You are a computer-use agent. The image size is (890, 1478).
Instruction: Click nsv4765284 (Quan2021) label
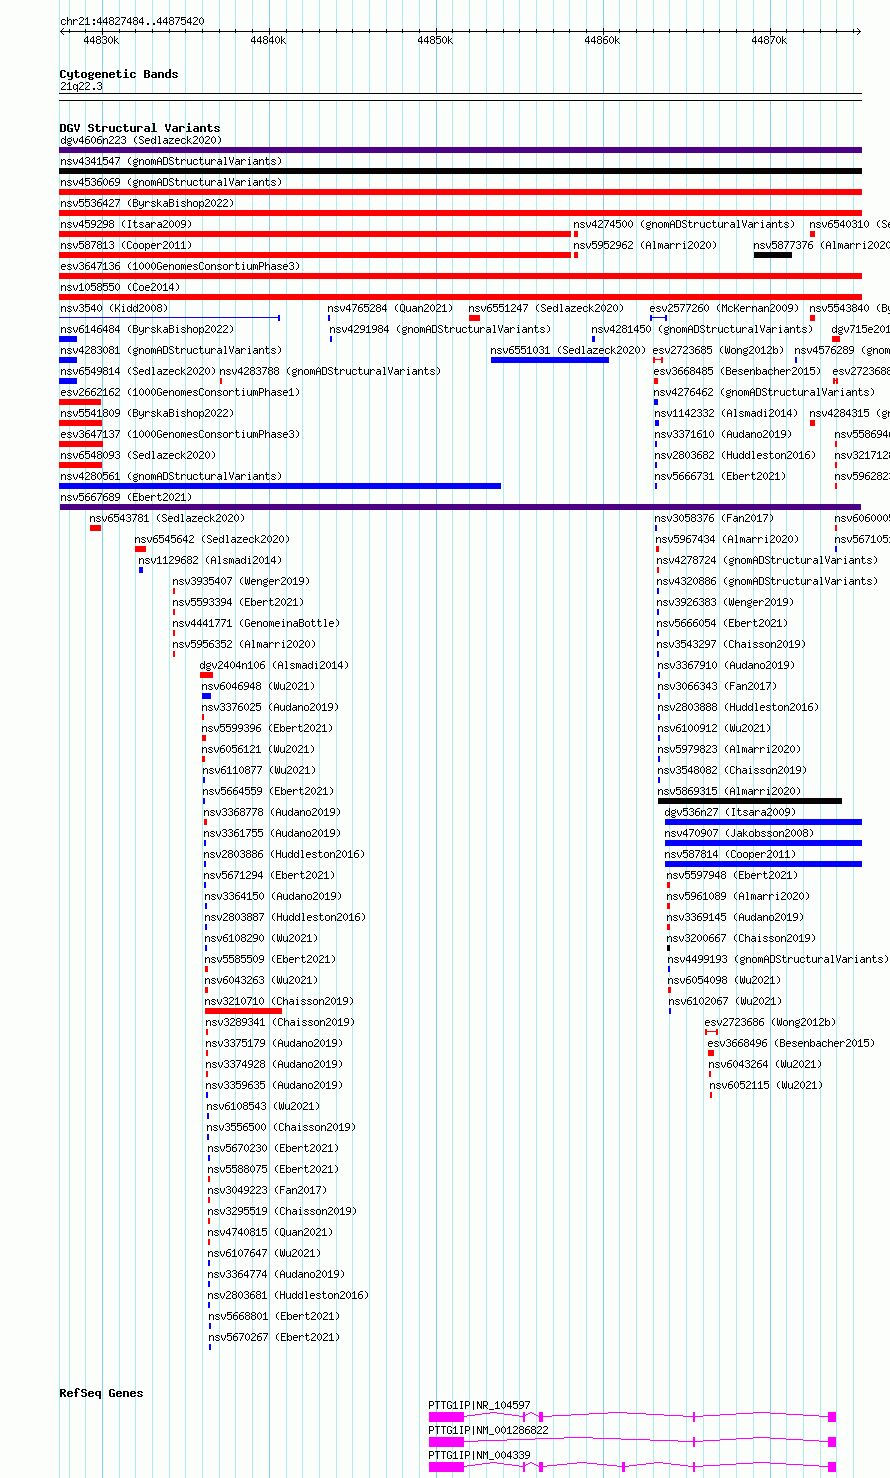pos(390,308)
